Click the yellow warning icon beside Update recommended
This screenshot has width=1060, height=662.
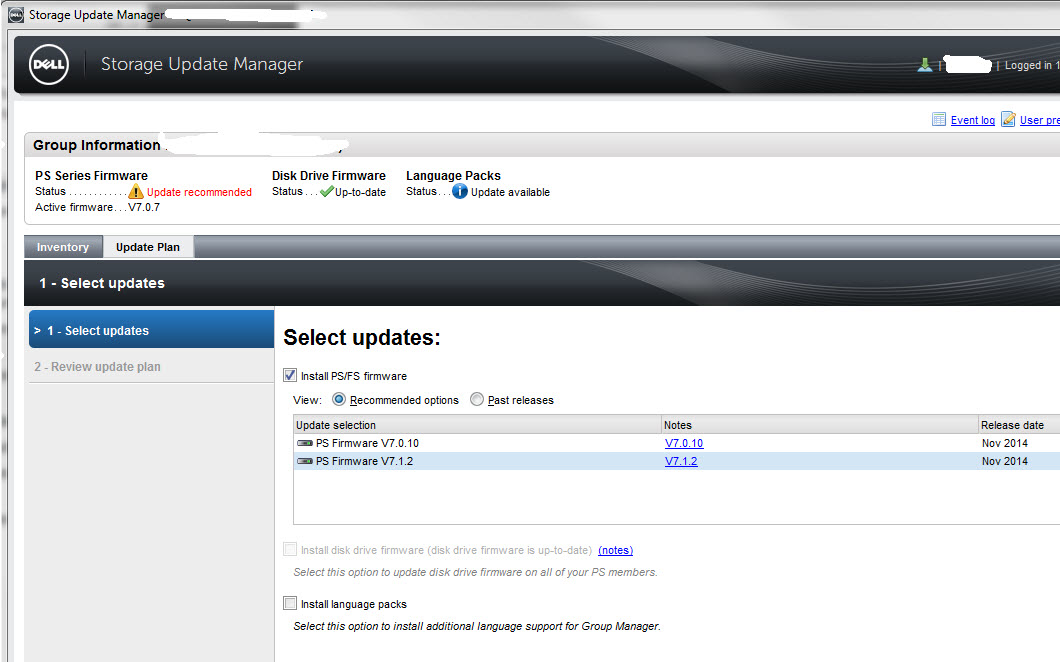tap(136, 191)
